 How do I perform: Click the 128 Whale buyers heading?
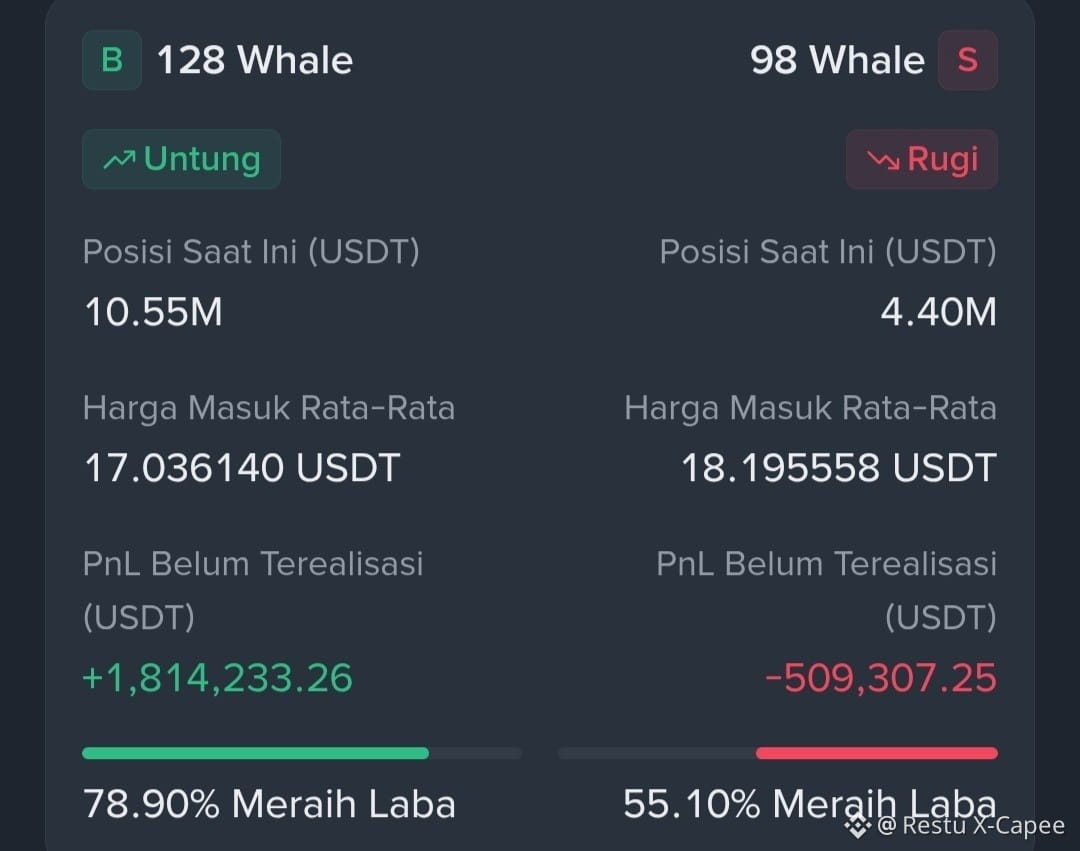[255, 60]
